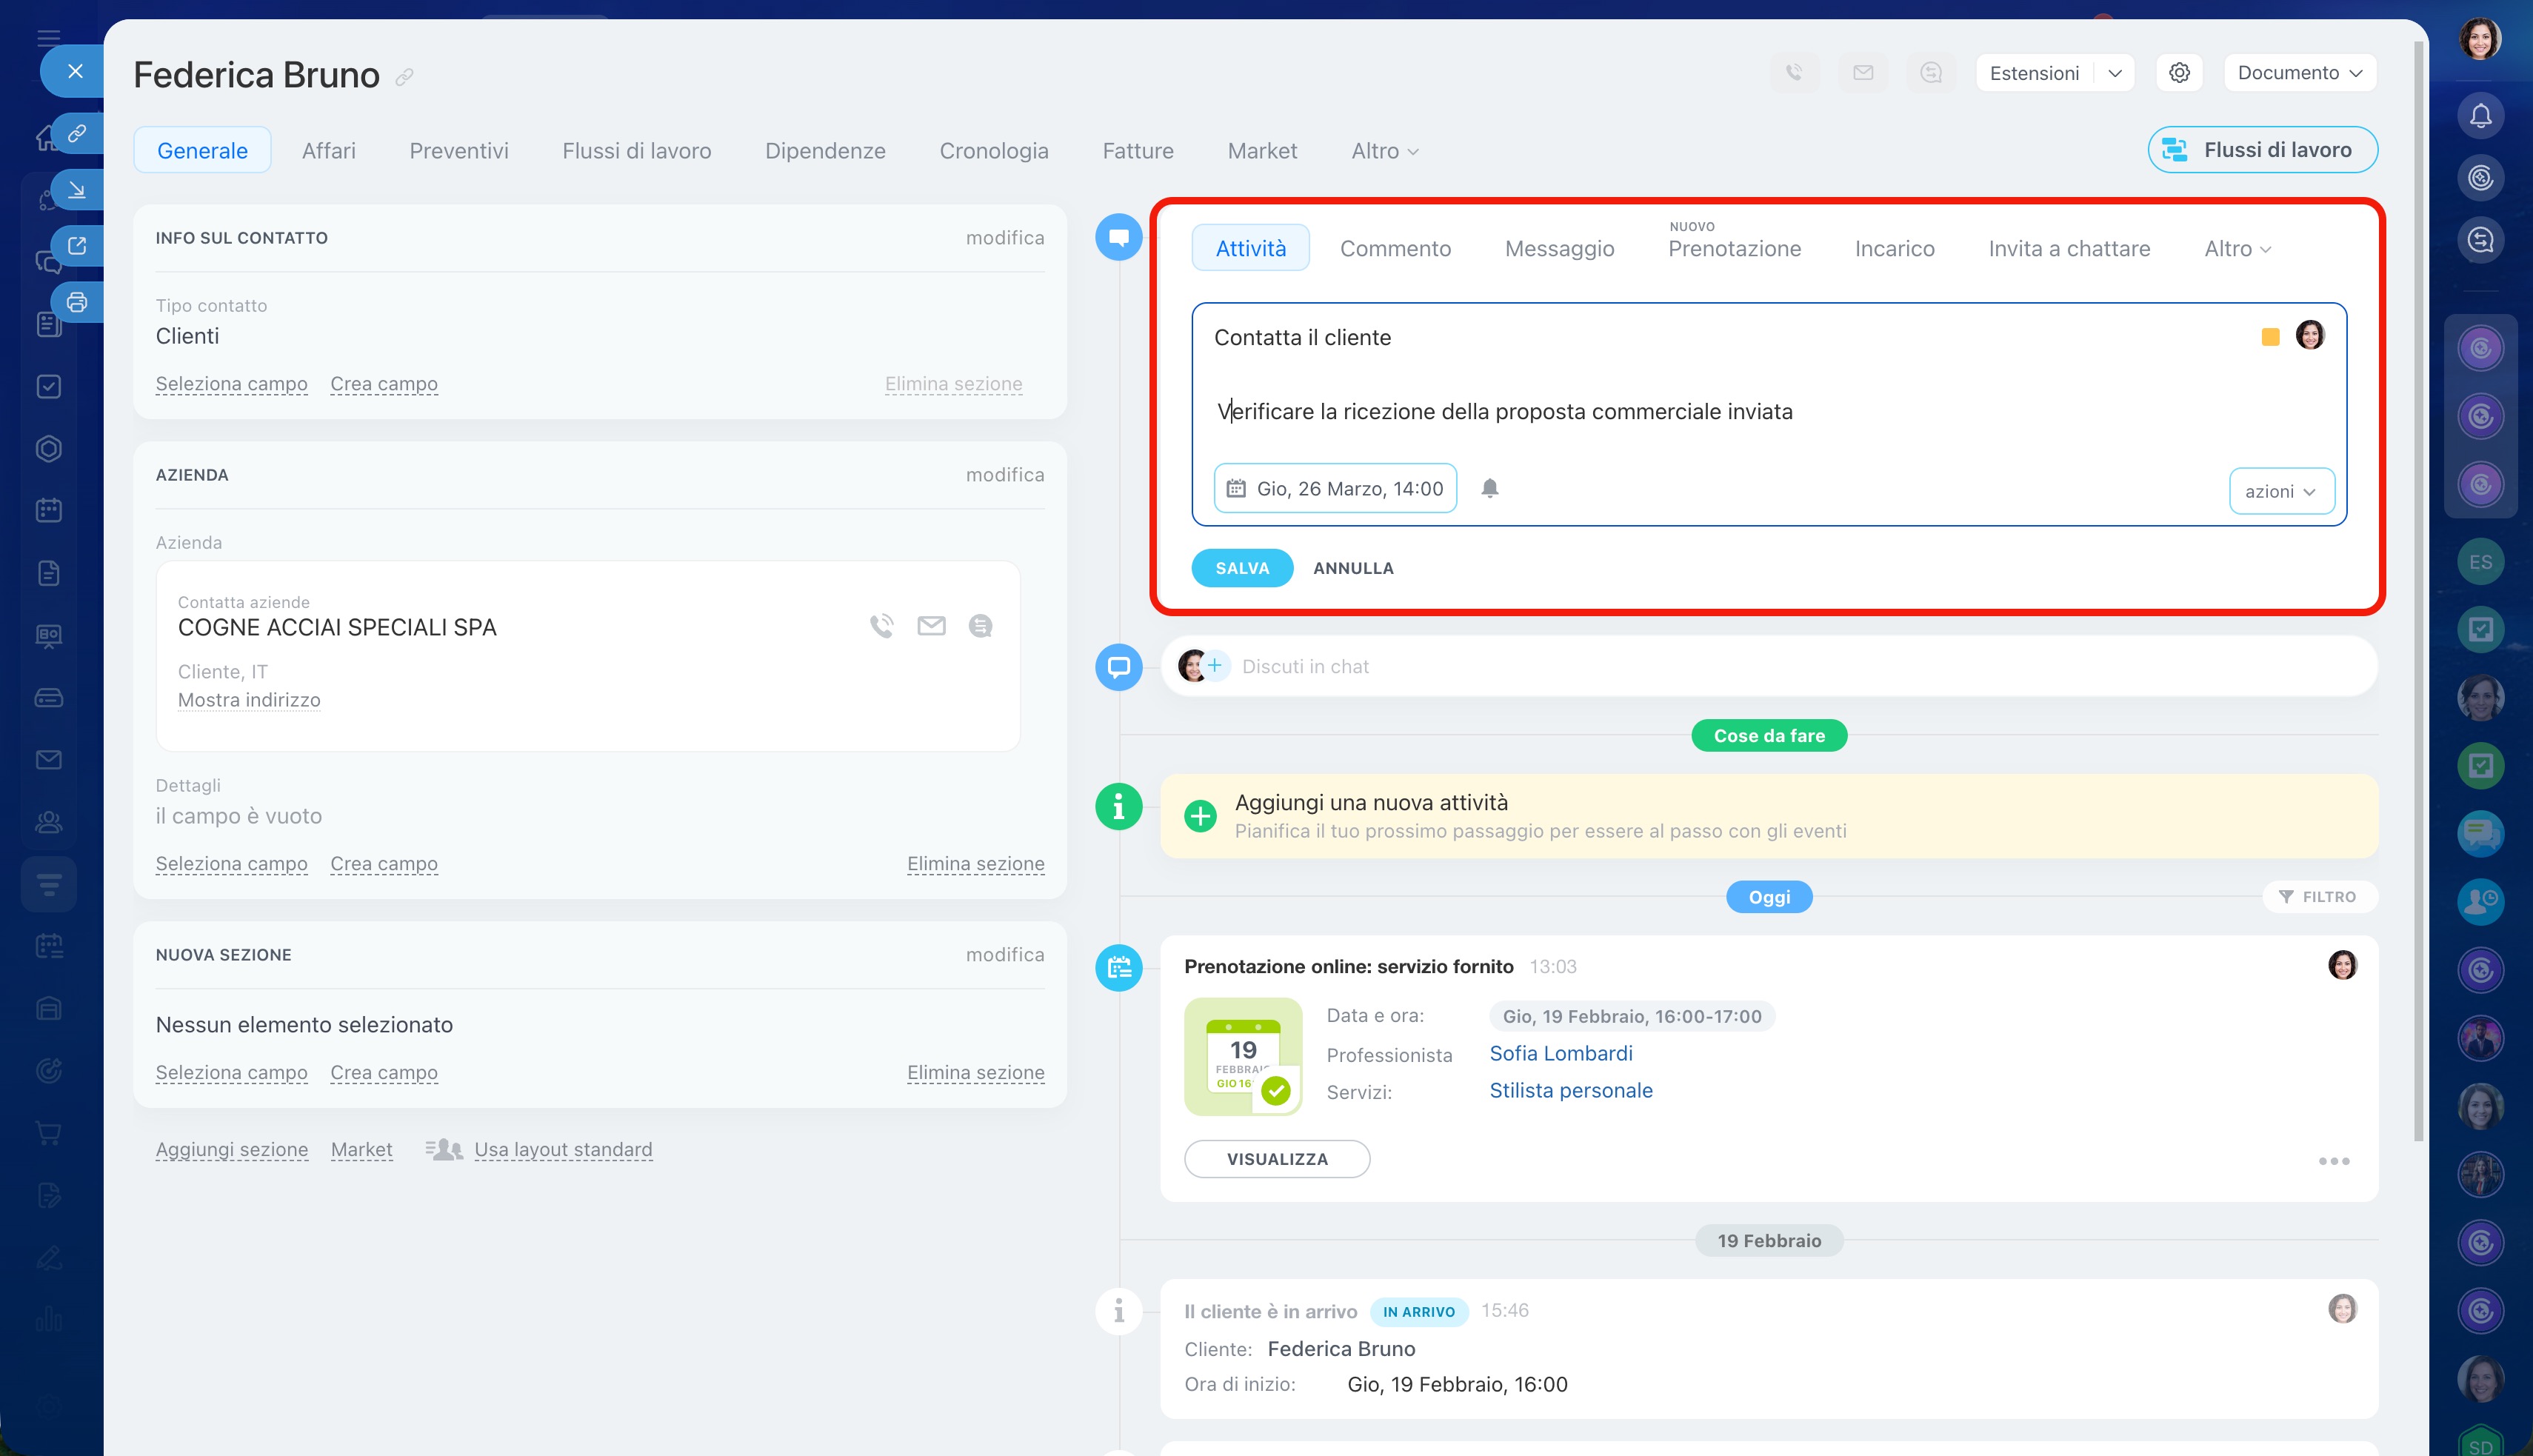Viewport: 2533px width, 1456px height.
Task: Expand the Documento dropdown
Action: pos(2299,73)
